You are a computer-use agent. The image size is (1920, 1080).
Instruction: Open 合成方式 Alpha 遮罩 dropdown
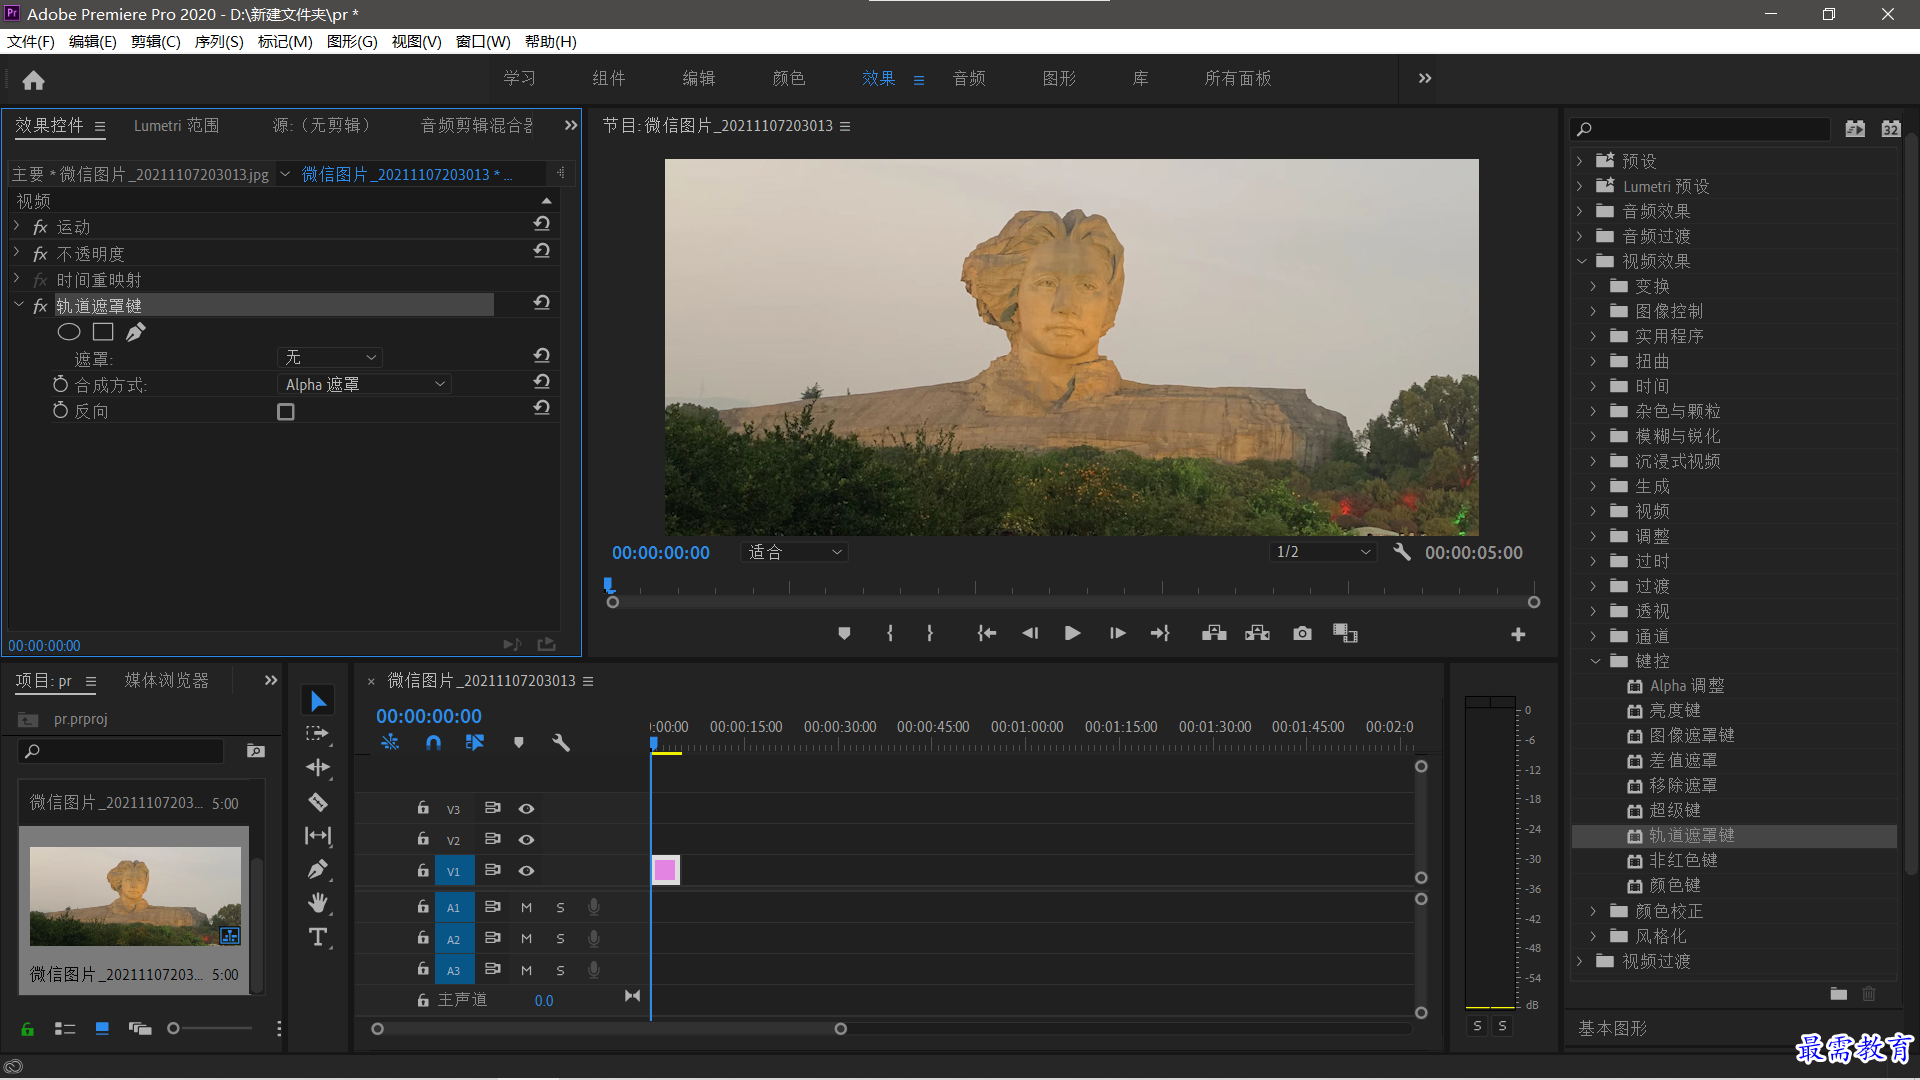(x=364, y=384)
